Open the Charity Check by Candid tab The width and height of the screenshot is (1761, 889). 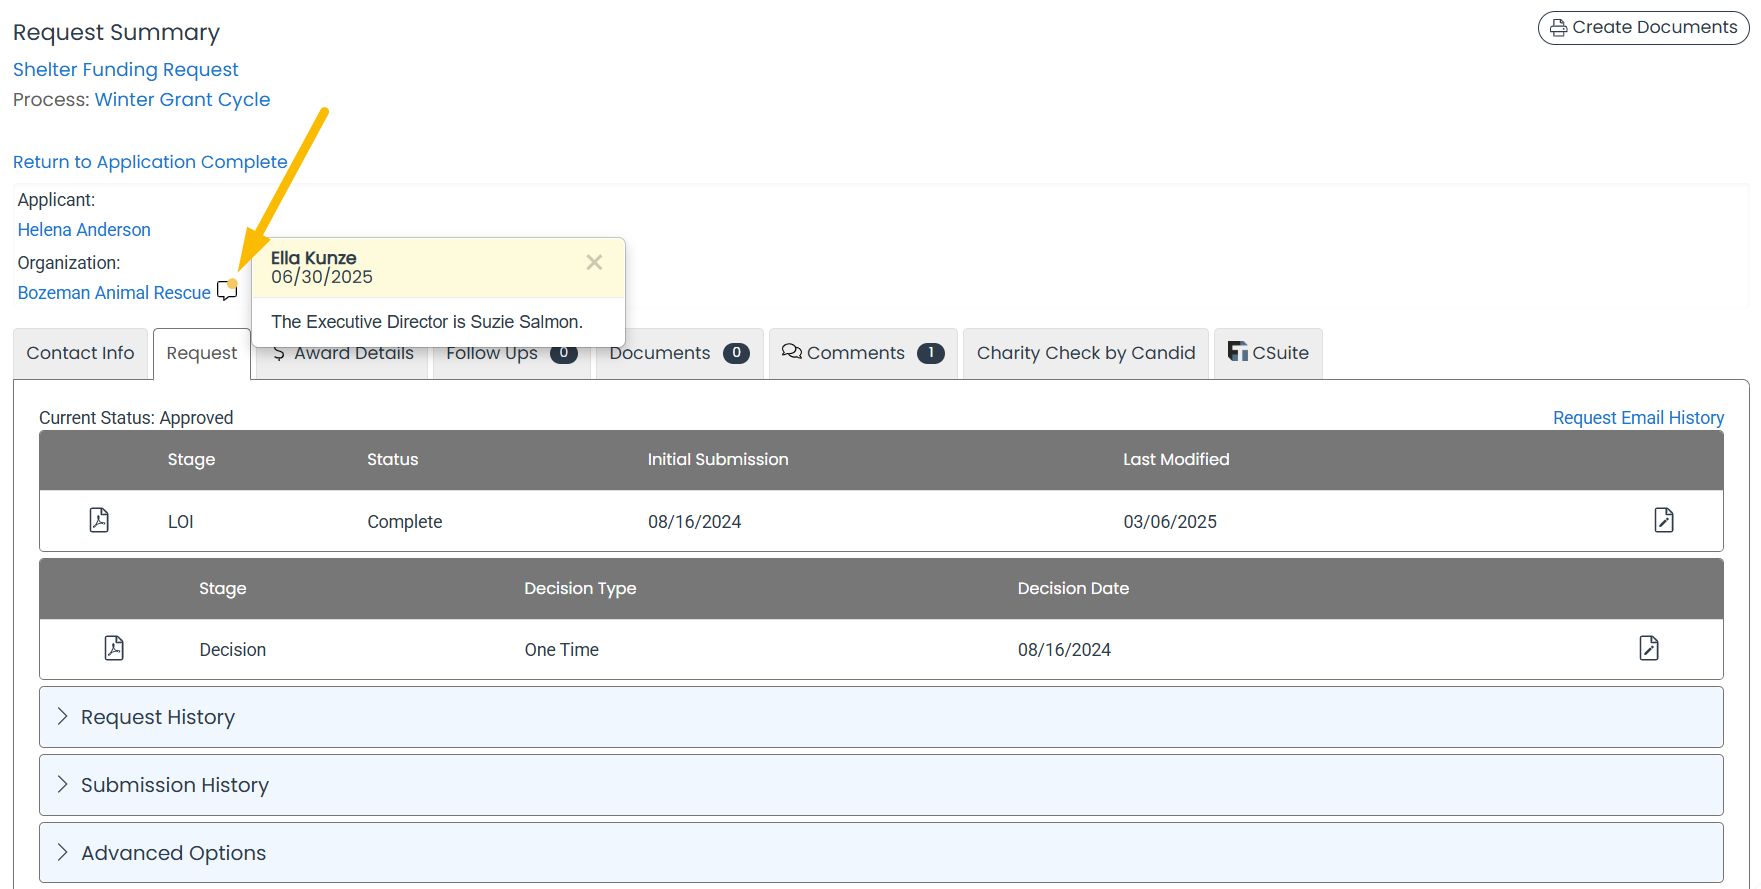coord(1085,353)
